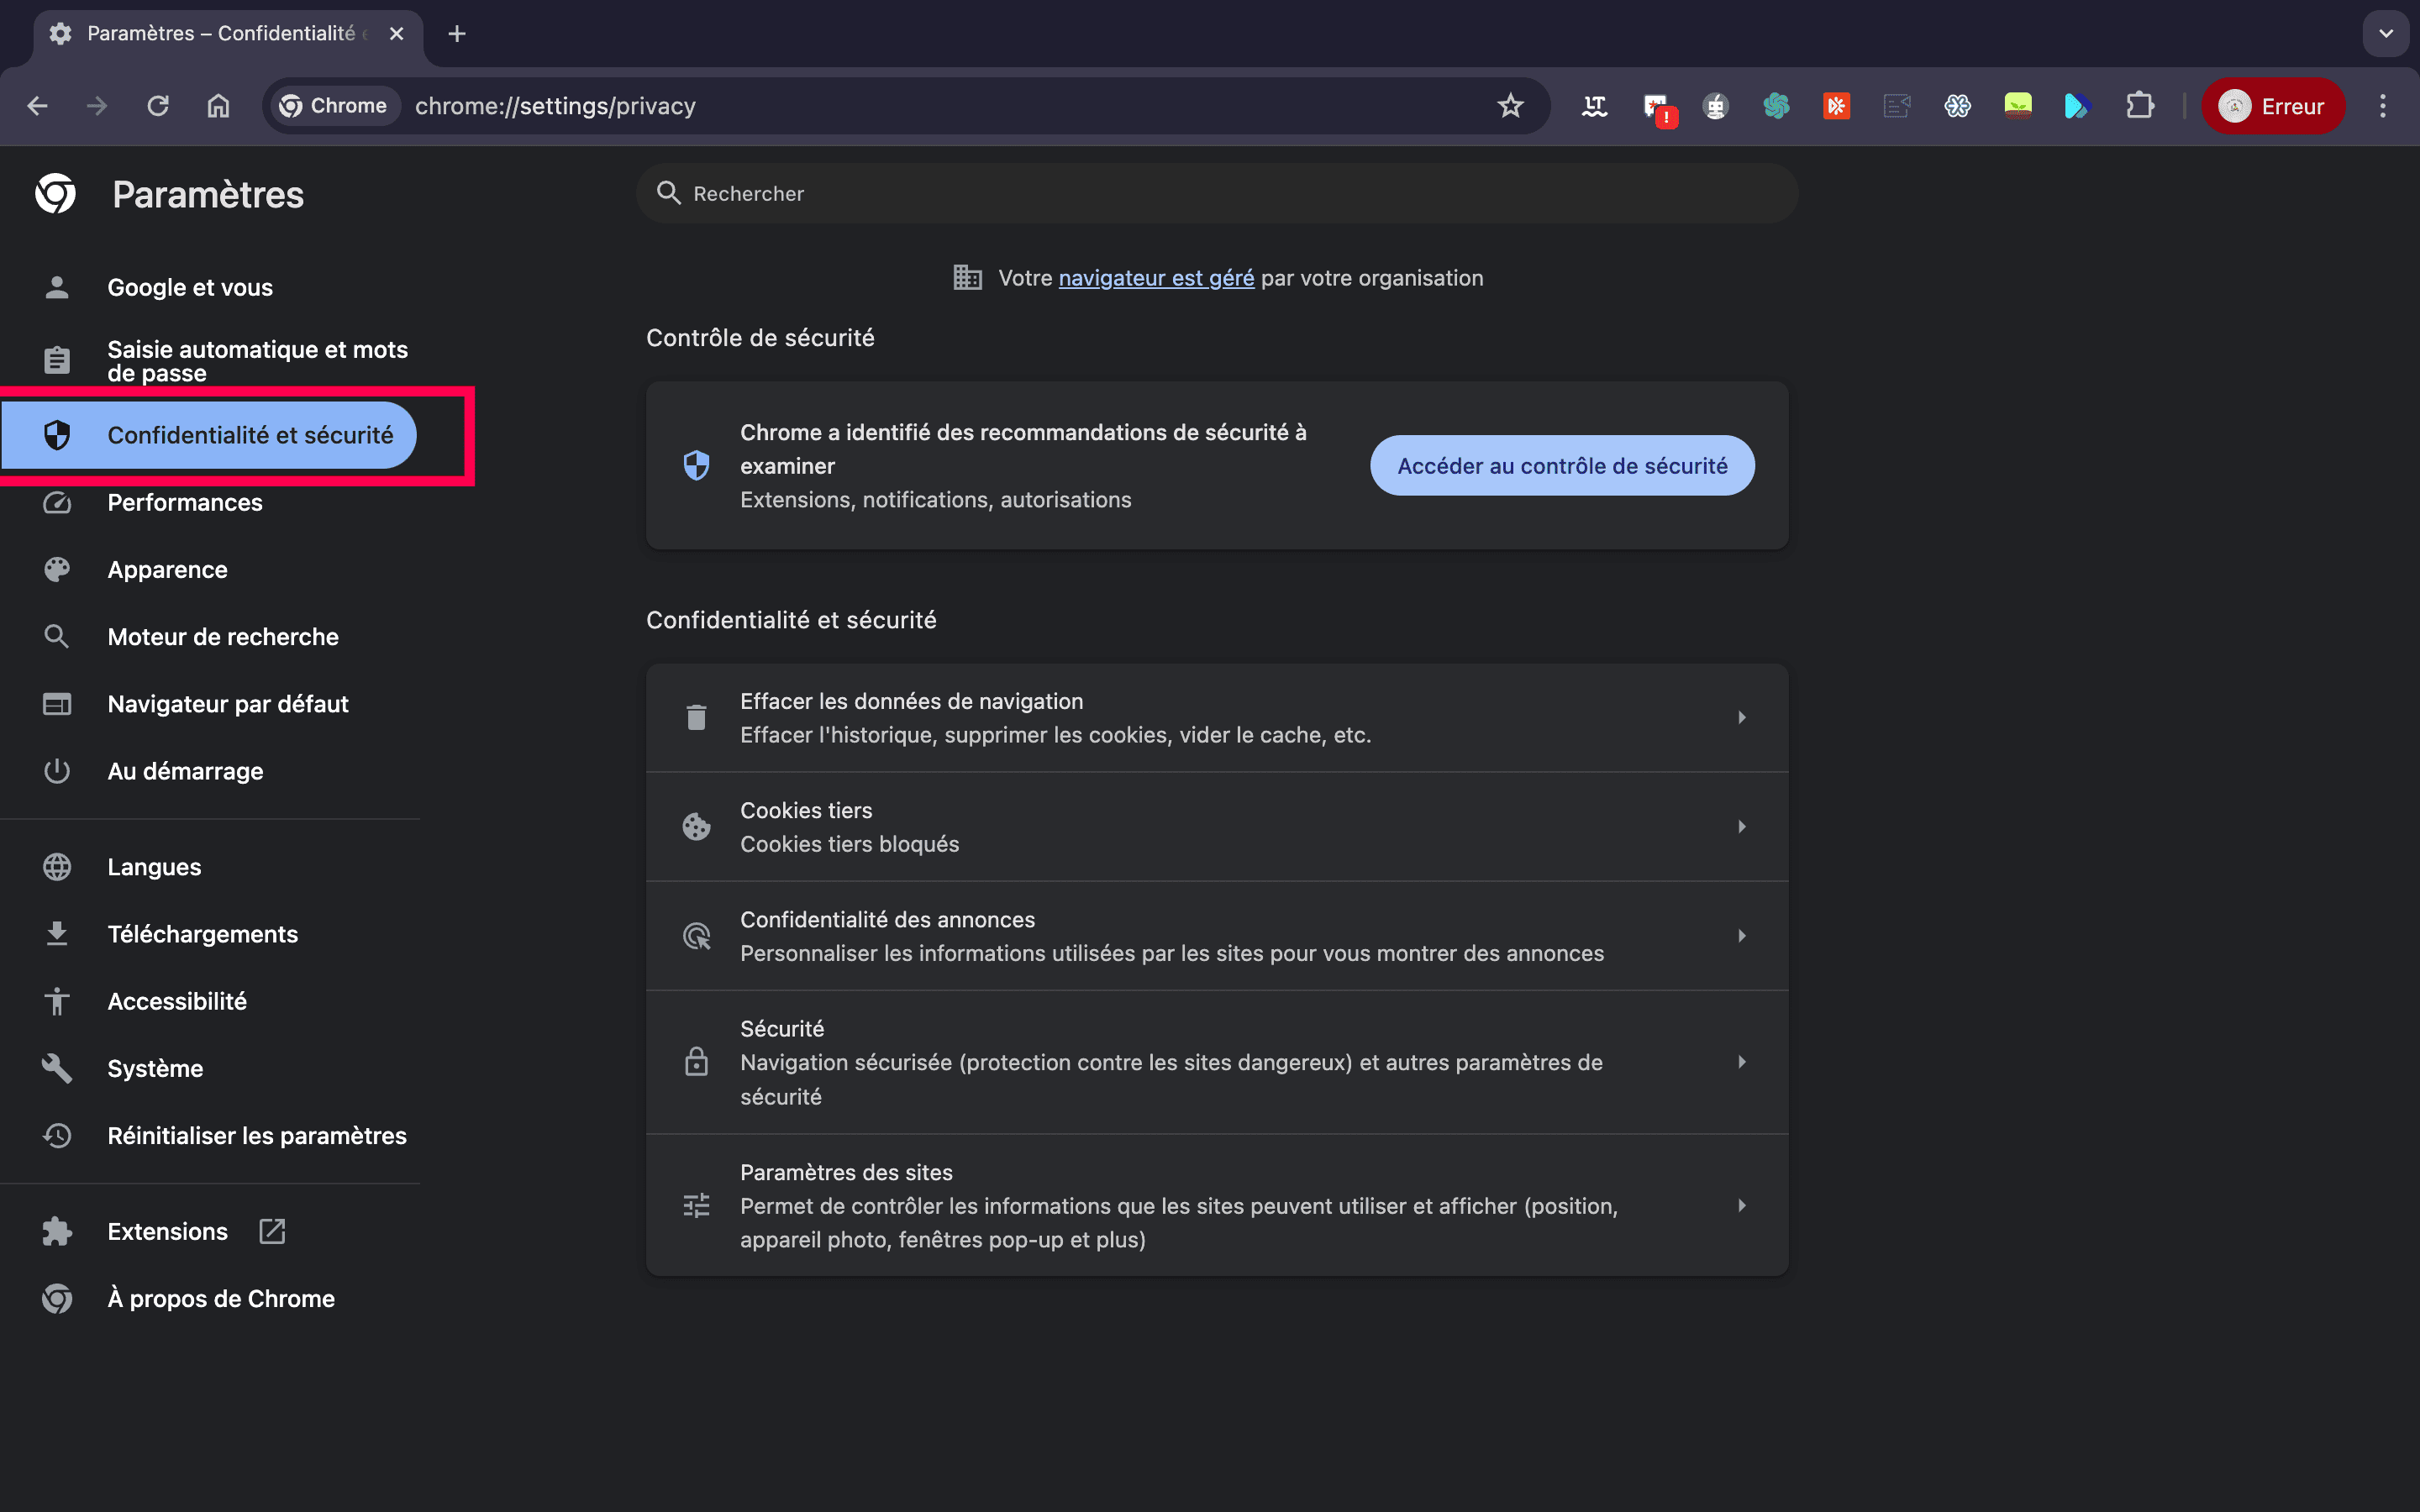Click the back navigation arrow

[x=38, y=106]
